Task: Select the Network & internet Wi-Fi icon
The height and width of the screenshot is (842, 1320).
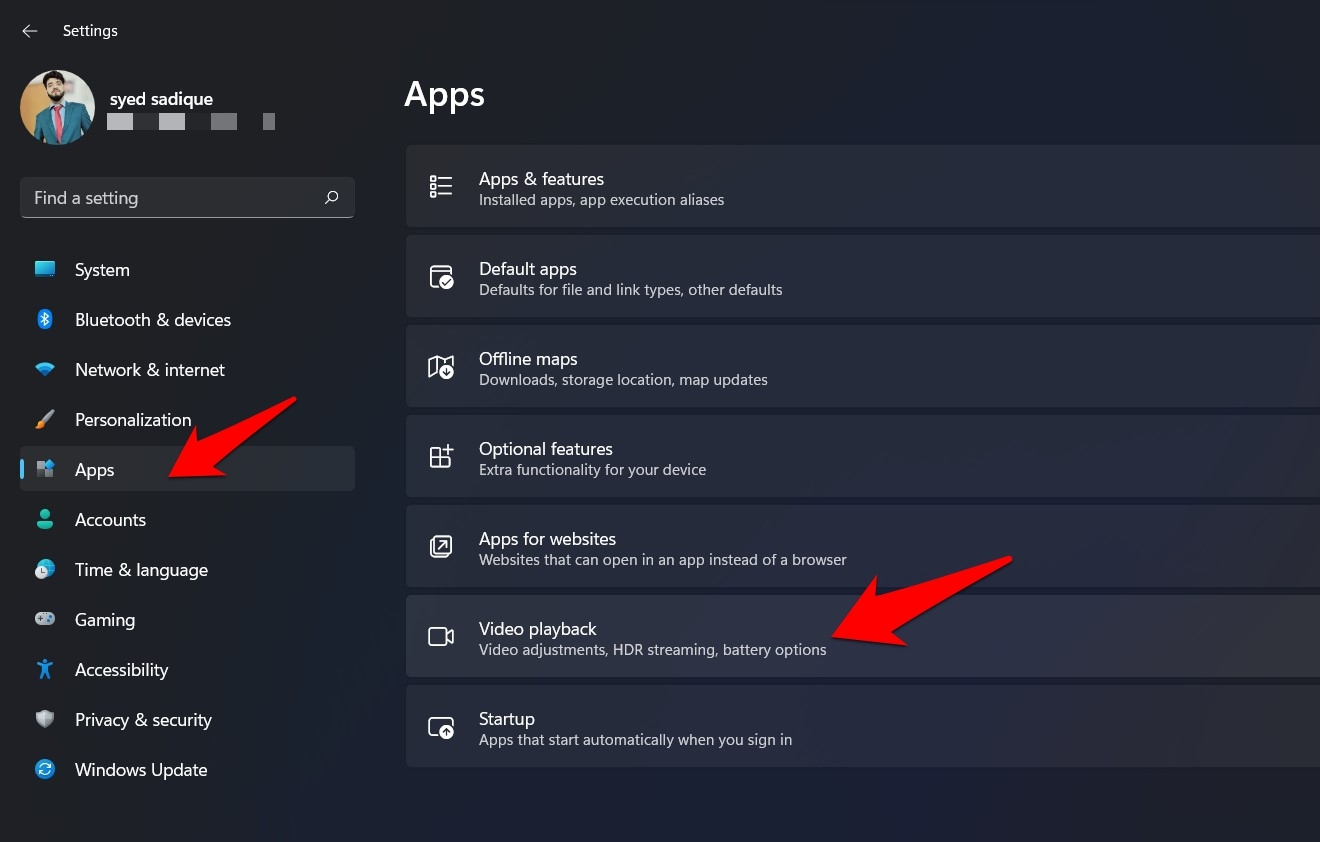Action: [45, 370]
